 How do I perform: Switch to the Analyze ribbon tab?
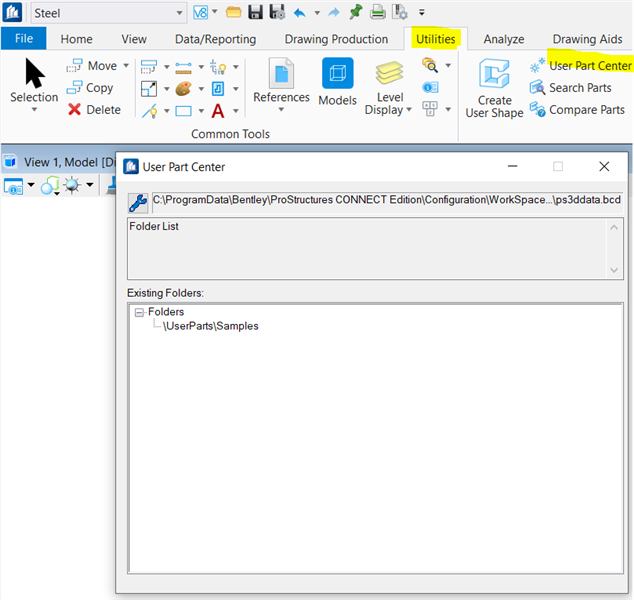(x=504, y=39)
